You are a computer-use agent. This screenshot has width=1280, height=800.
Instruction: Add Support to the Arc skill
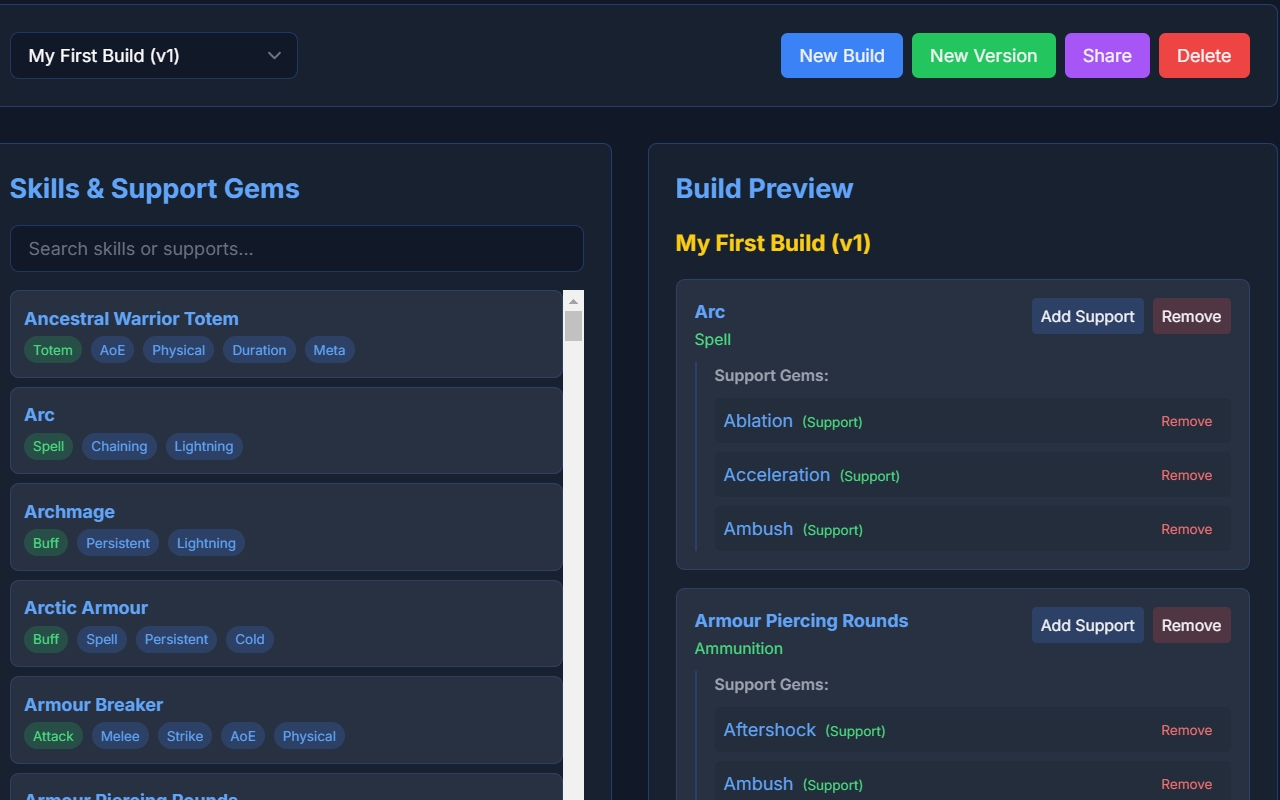point(1088,316)
